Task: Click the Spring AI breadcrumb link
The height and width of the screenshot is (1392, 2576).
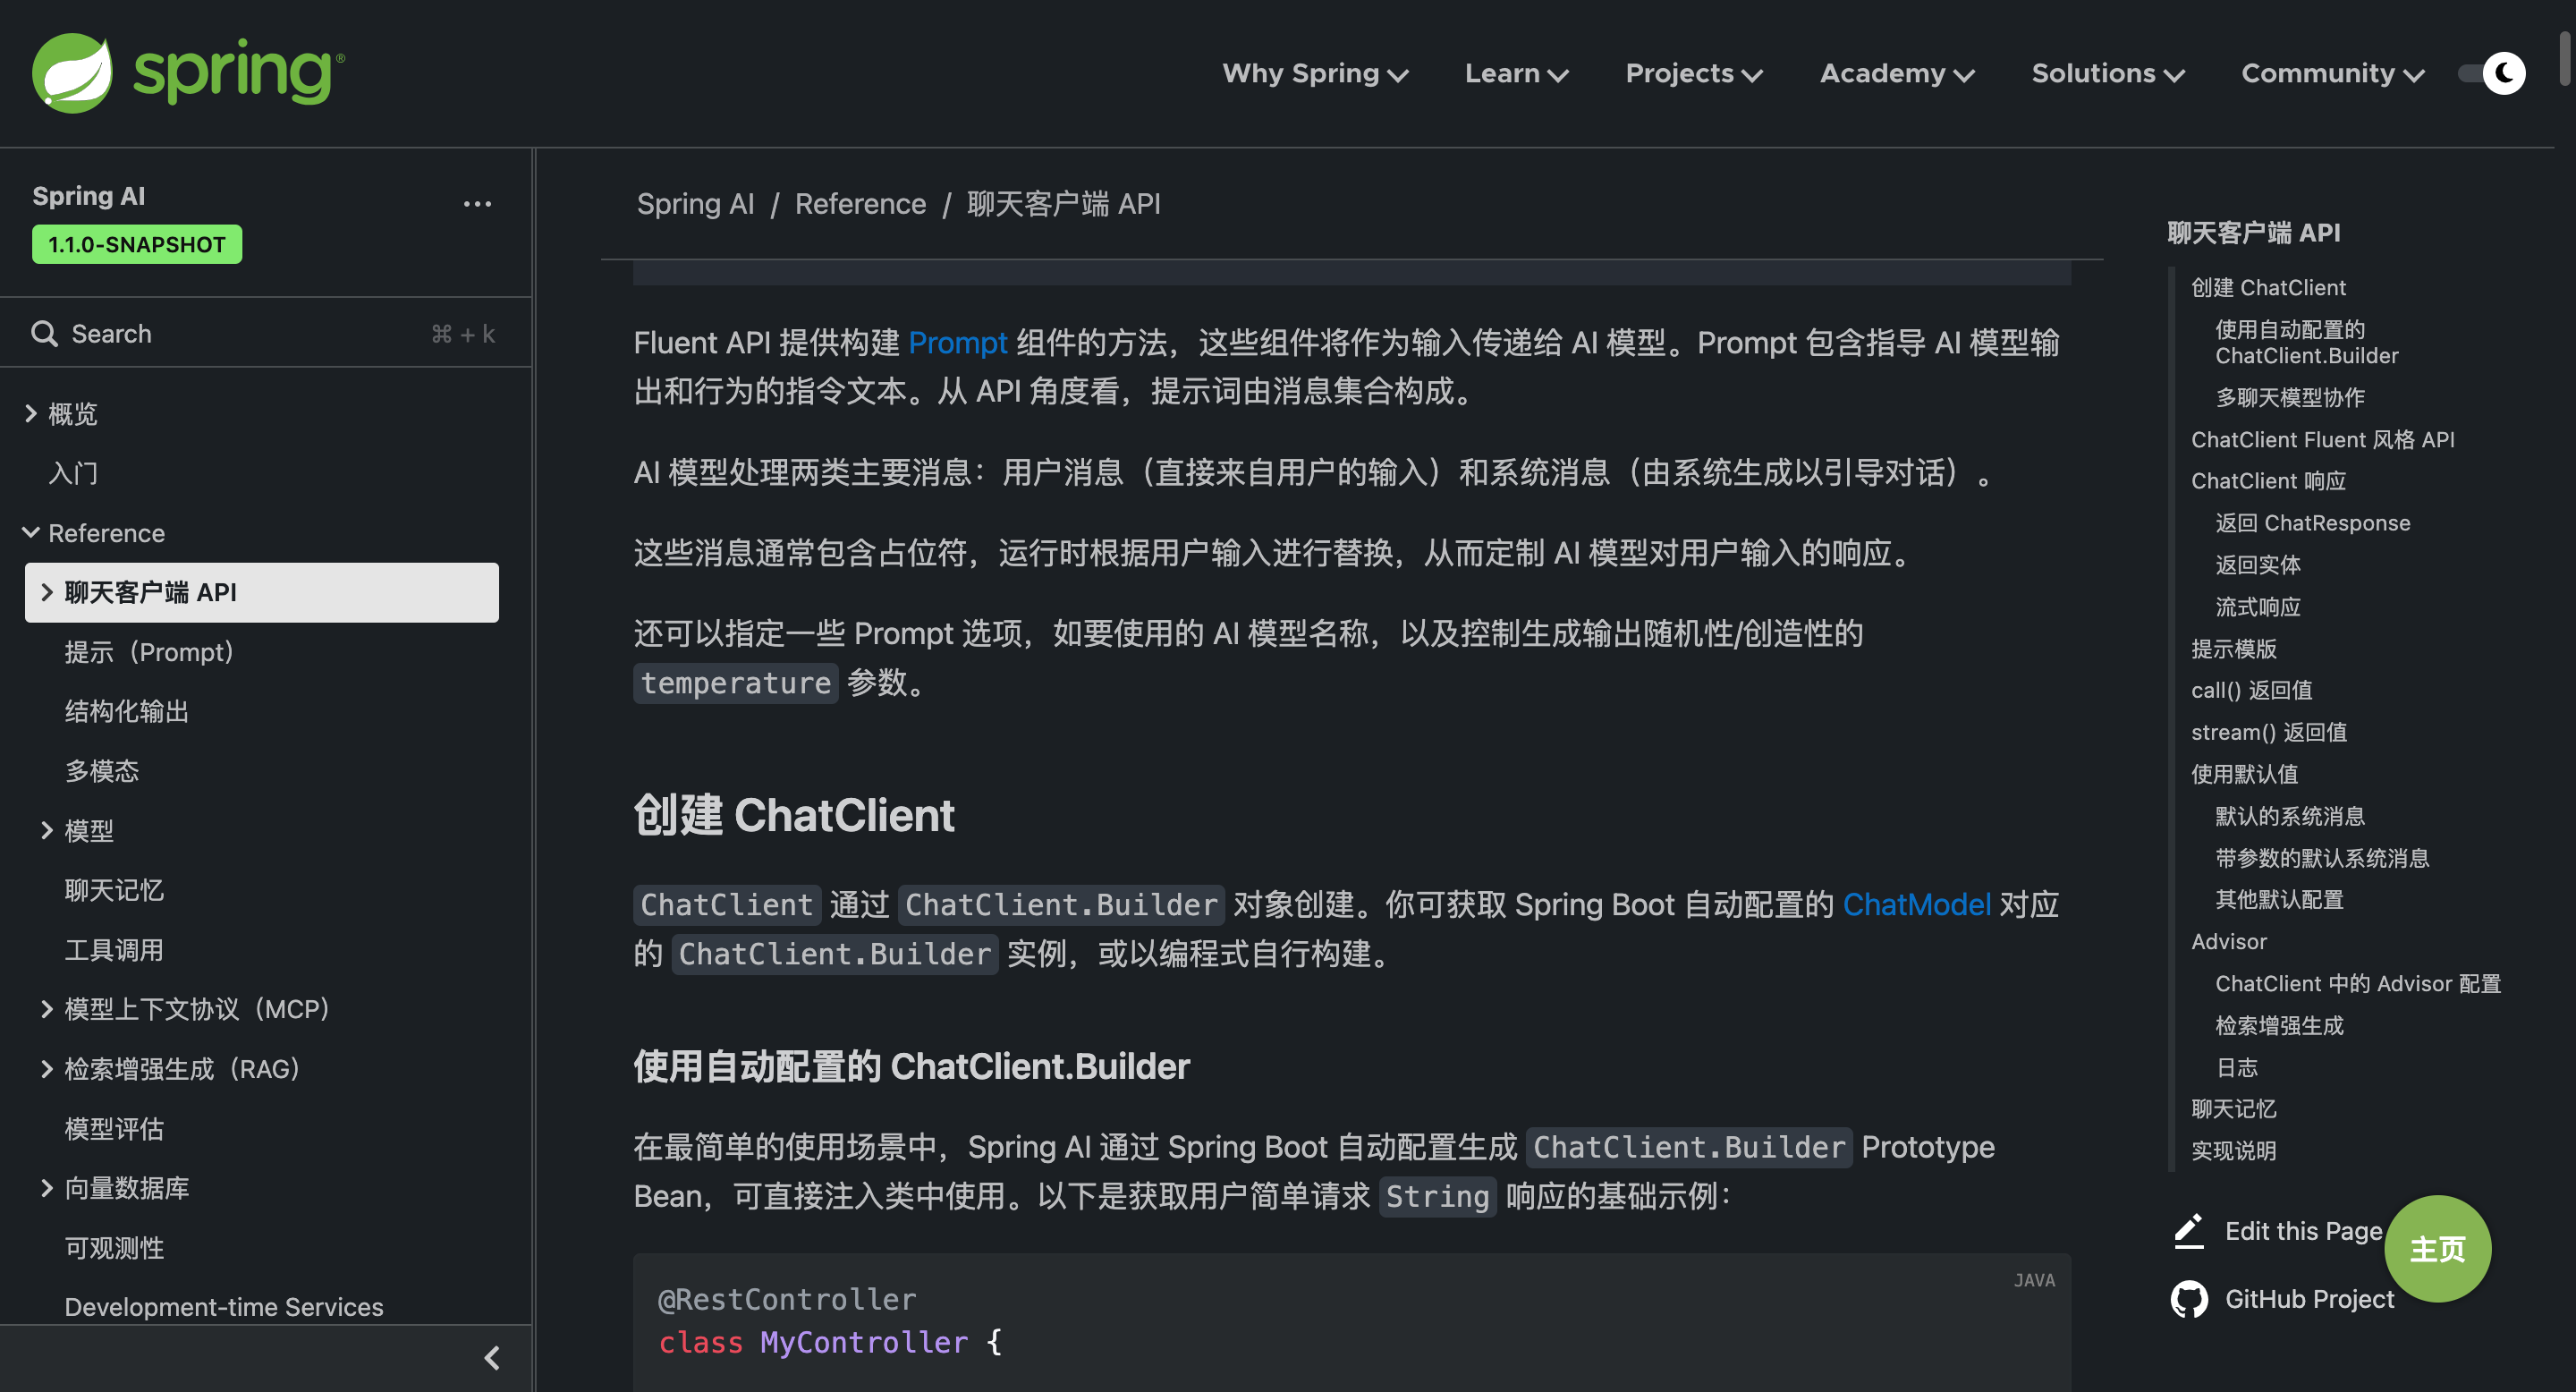Action: tap(695, 203)
